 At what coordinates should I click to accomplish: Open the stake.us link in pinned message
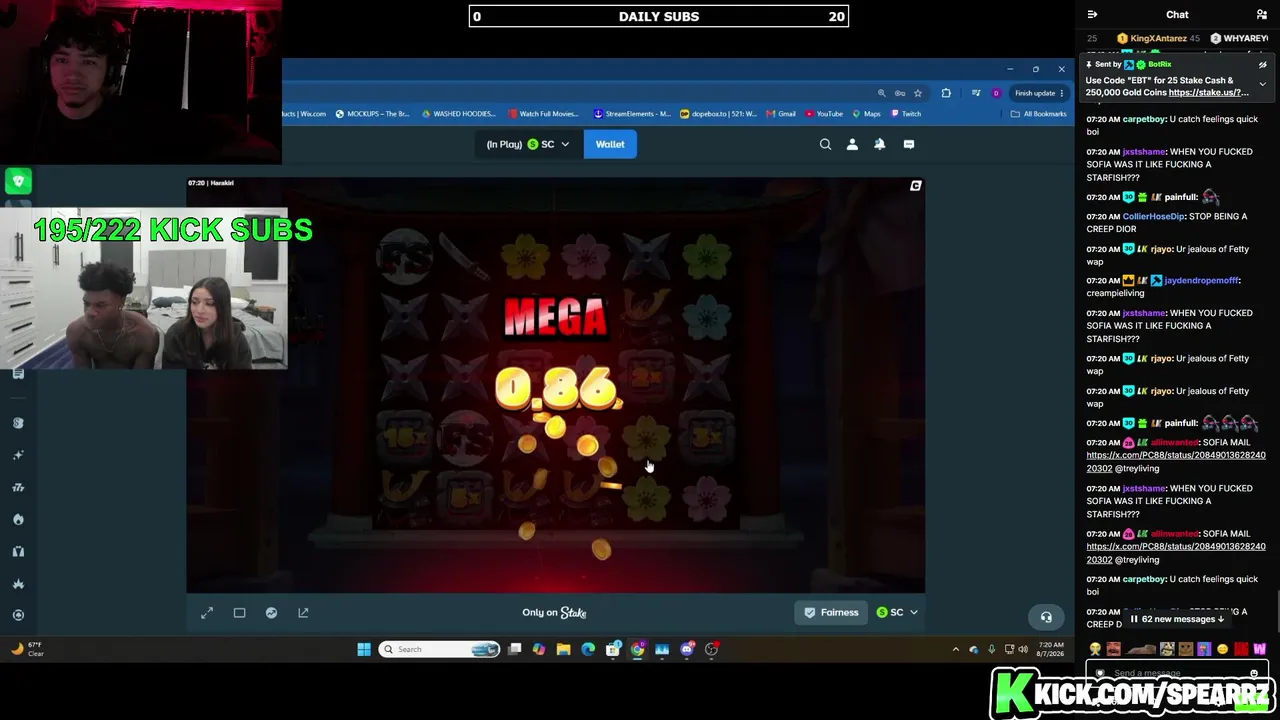pyautogui.click(x=1208, y=92)
